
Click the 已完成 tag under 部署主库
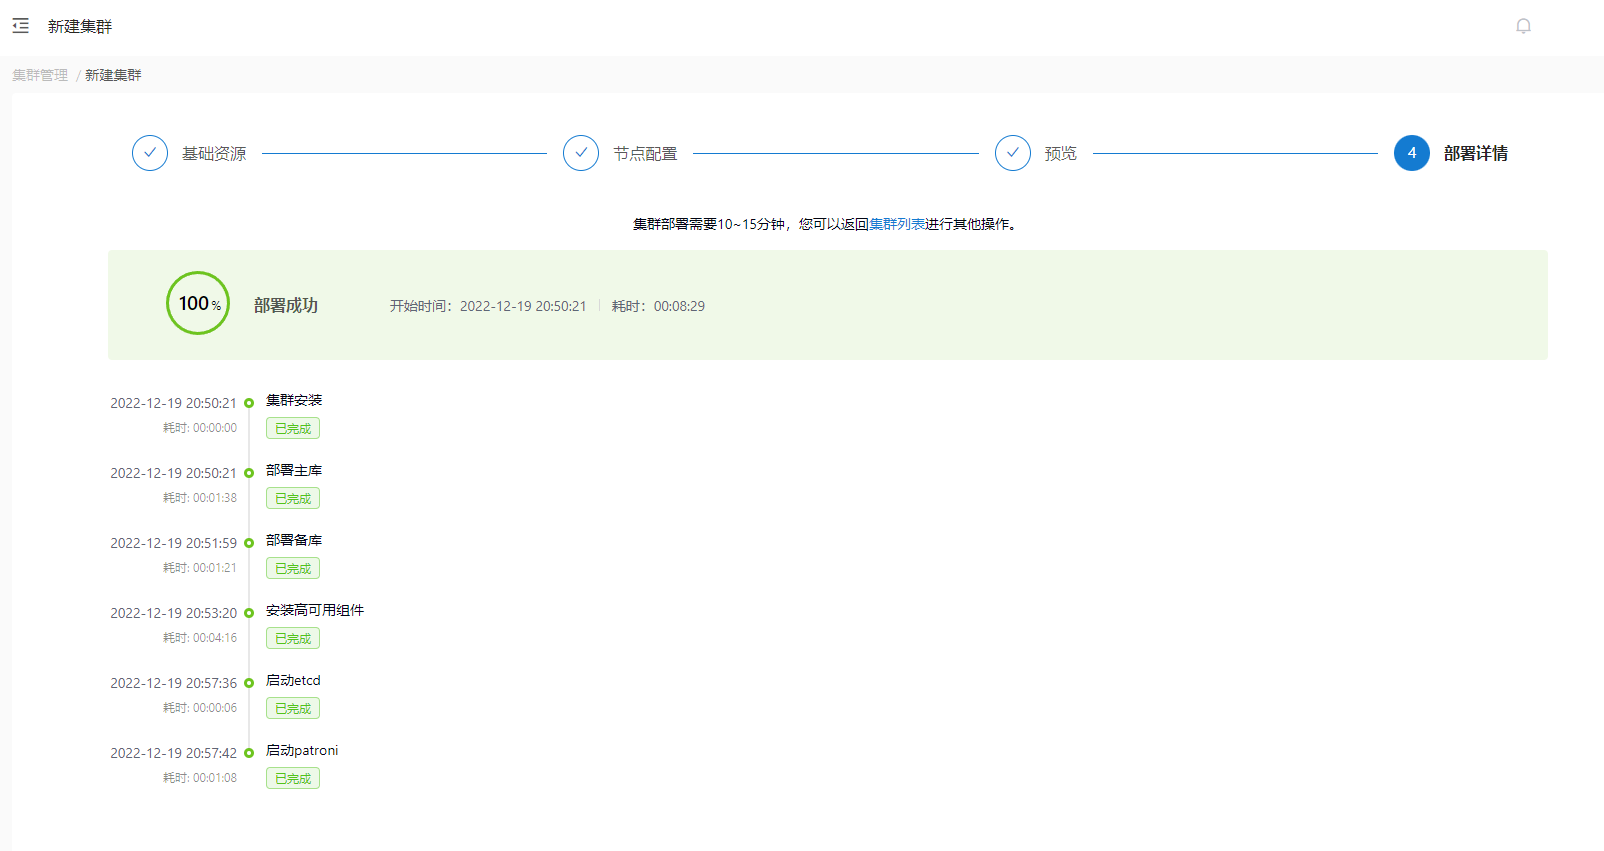point(293,498)
